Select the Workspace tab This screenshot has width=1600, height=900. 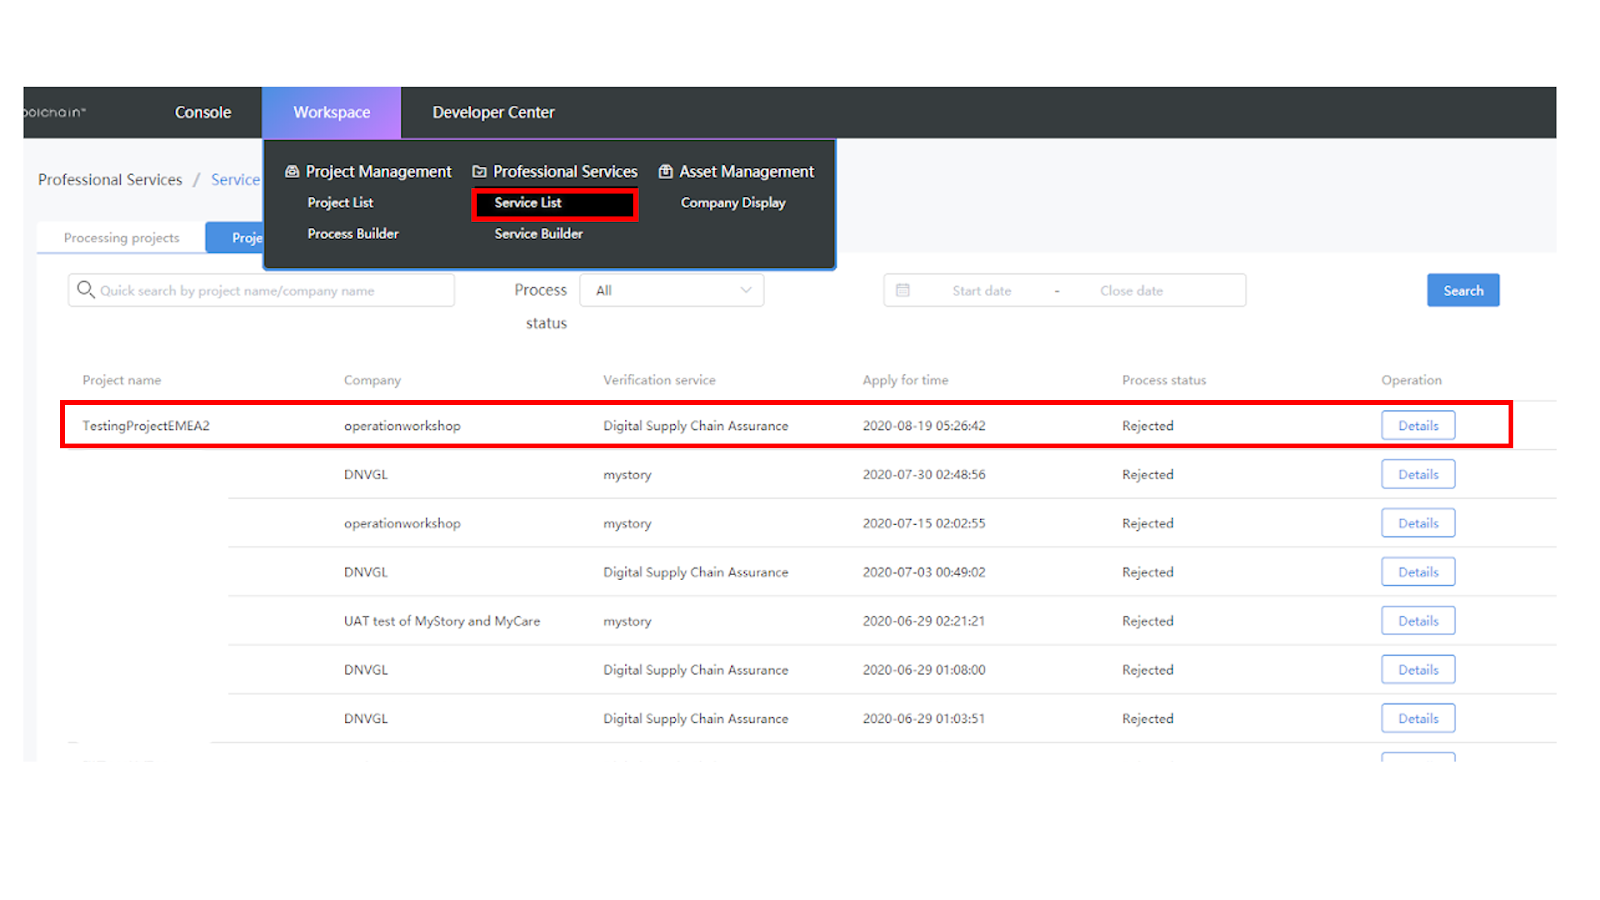click(332, 112)
